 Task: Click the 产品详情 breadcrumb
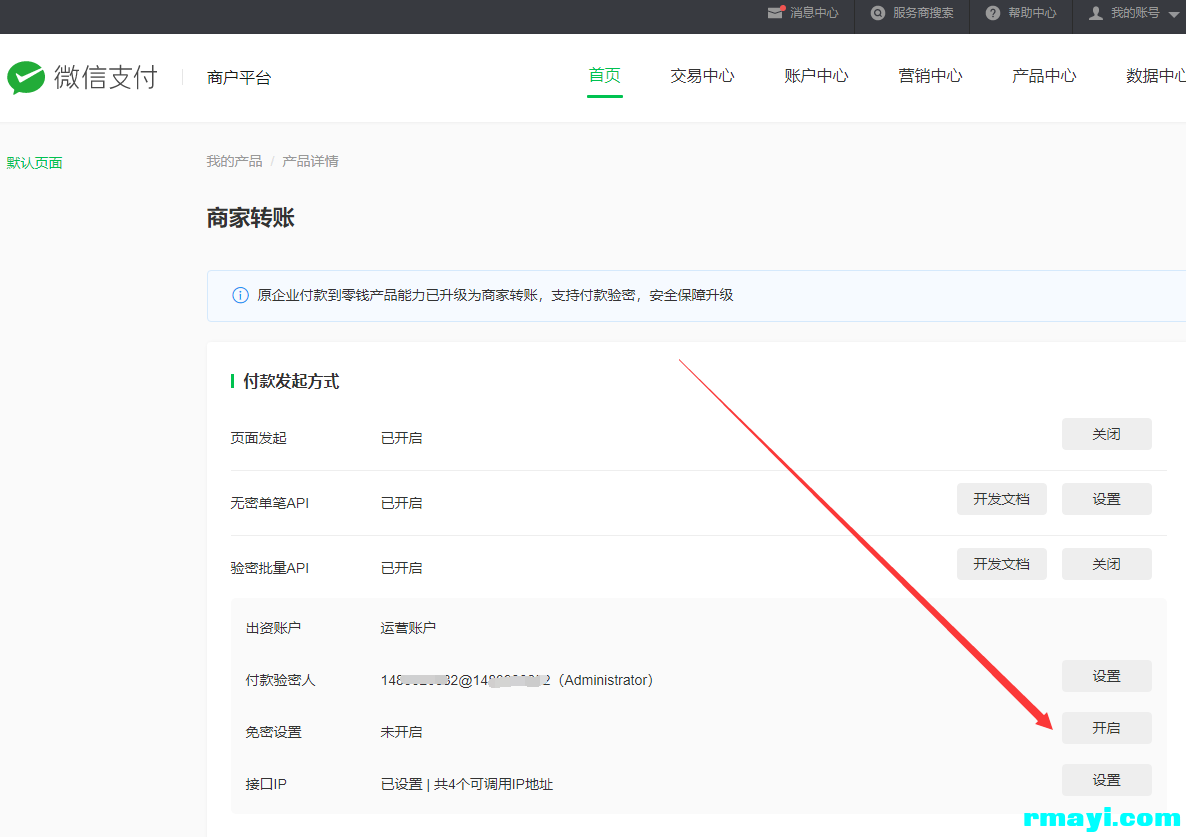(310, 161)
